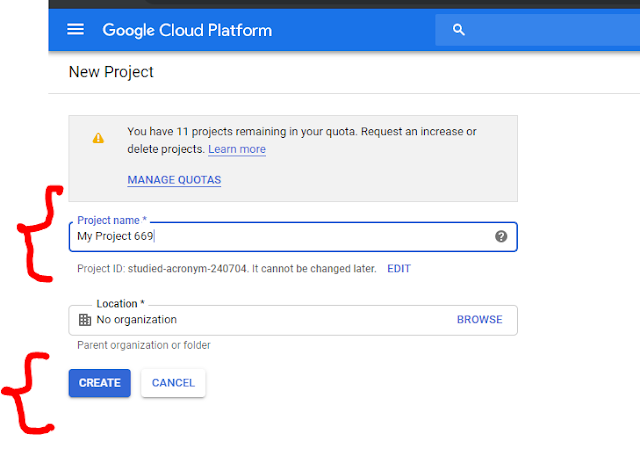Browse for a location with BROWSE

click(x=479, y=320)
